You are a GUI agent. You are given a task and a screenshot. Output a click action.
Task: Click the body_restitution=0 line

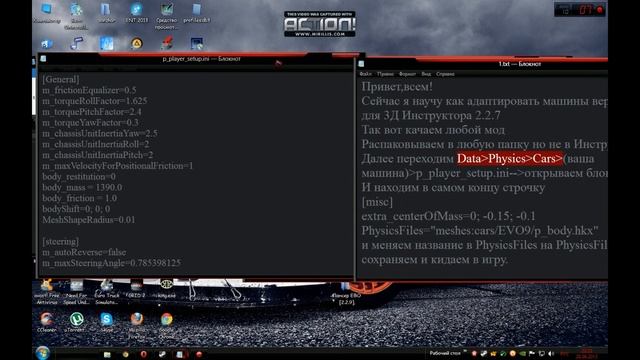click(x=78, y=177)
